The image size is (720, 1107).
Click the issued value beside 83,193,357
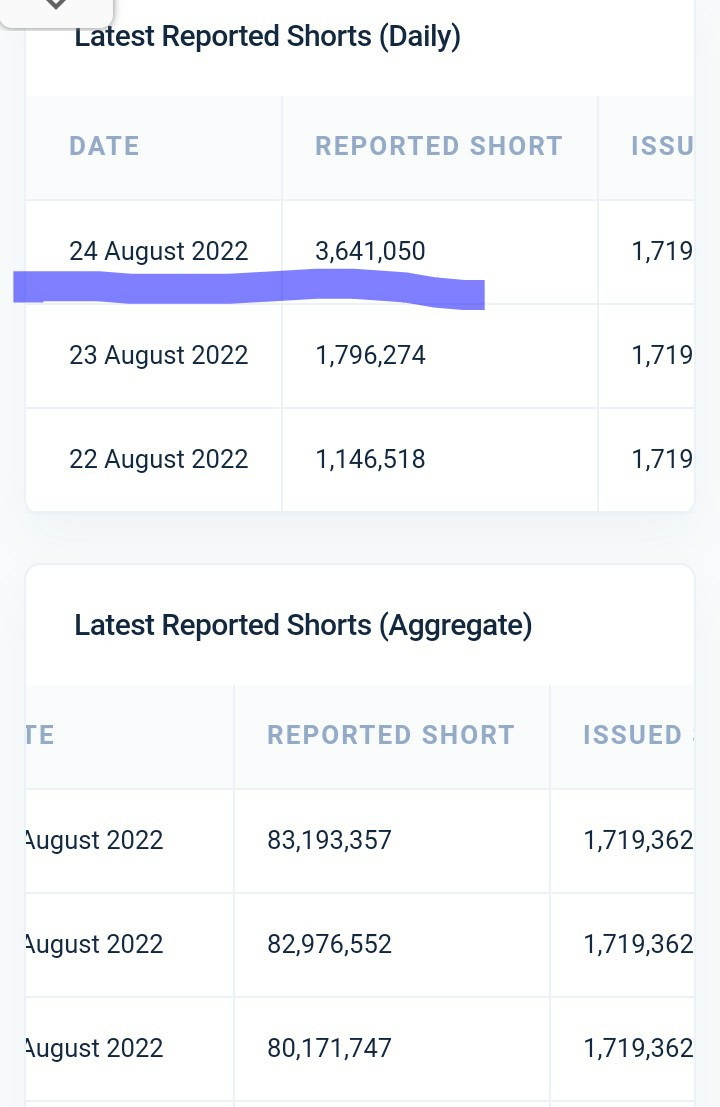click(638, 840)
